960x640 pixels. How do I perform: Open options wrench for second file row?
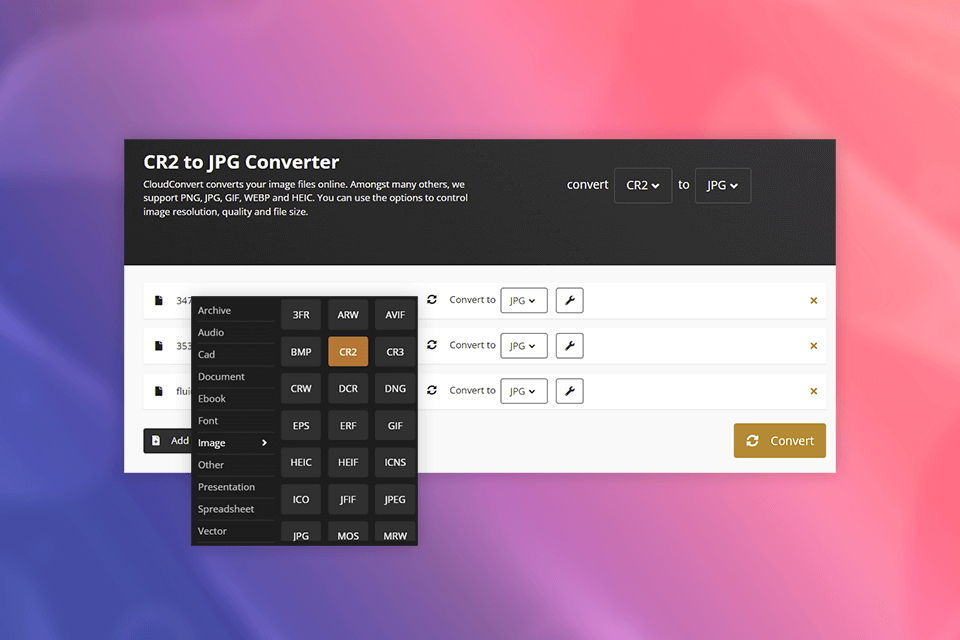[x=569, y=345]
